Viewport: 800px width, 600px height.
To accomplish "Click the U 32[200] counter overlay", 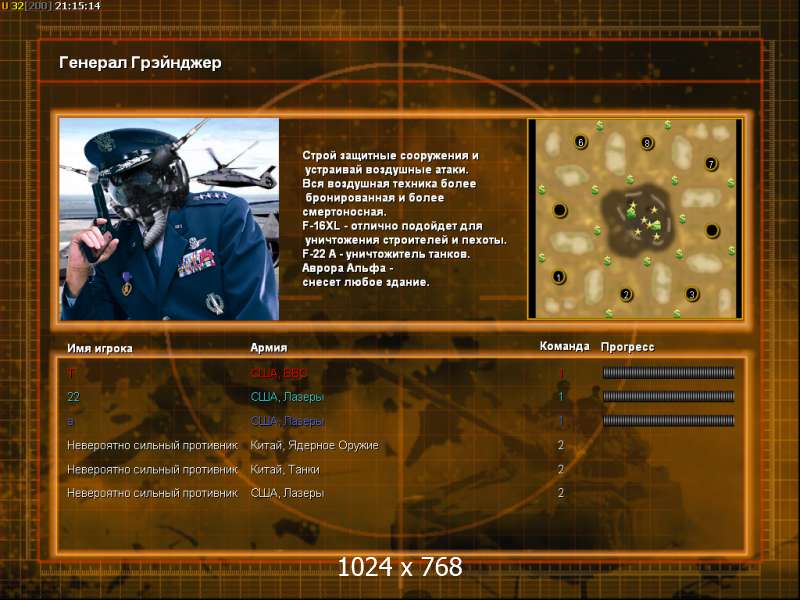I will pos(26,6).
